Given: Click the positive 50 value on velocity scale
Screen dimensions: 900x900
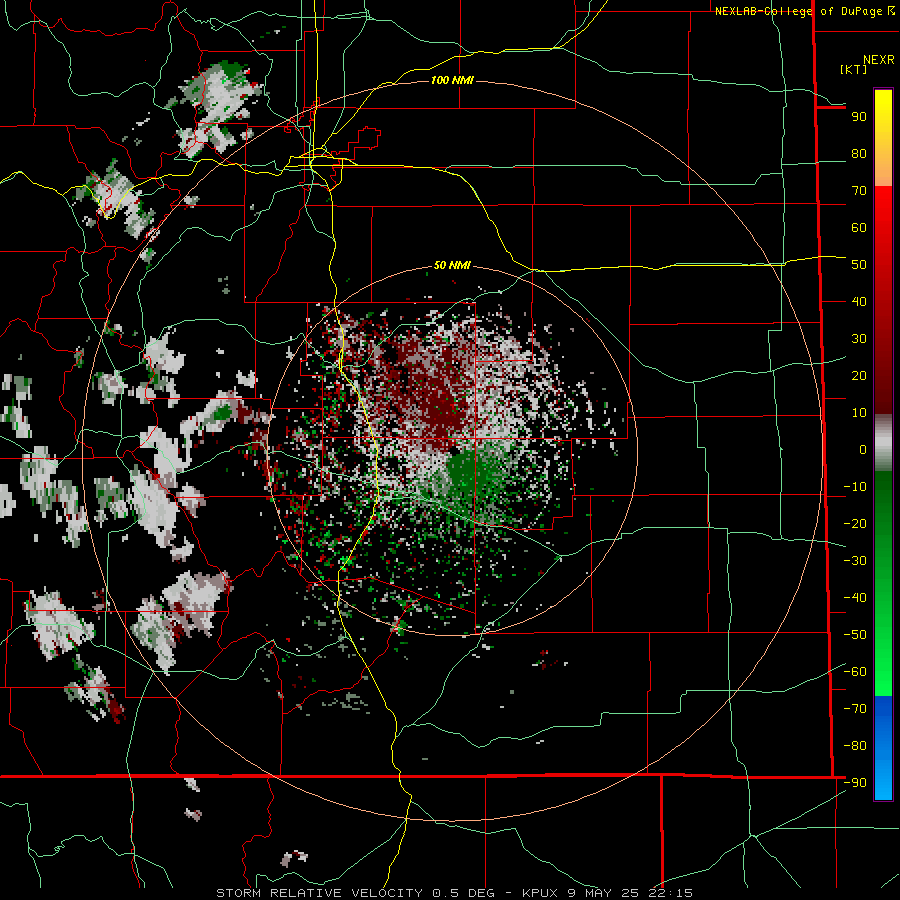Looking at the screenshot, I should 859,265.
